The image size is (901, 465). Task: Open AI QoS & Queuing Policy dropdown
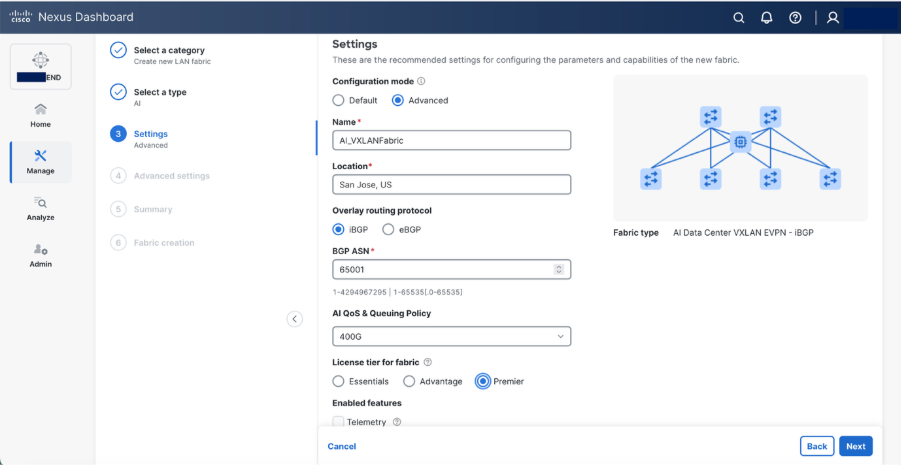(x=452, y=336)
